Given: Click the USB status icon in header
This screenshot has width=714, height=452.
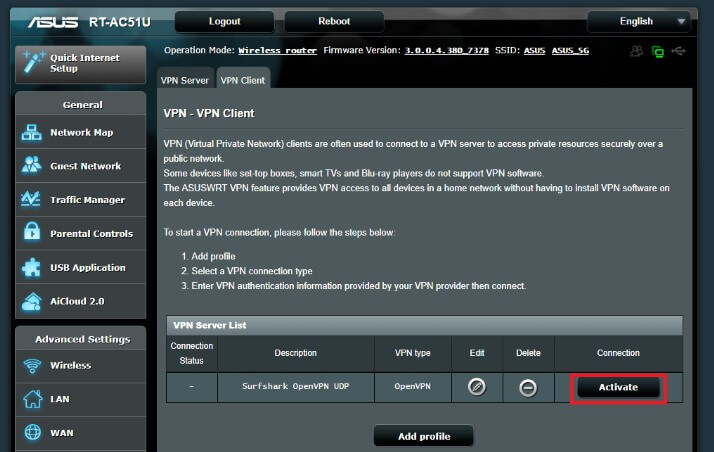Looking at the screenshot, I should (680, 51).
